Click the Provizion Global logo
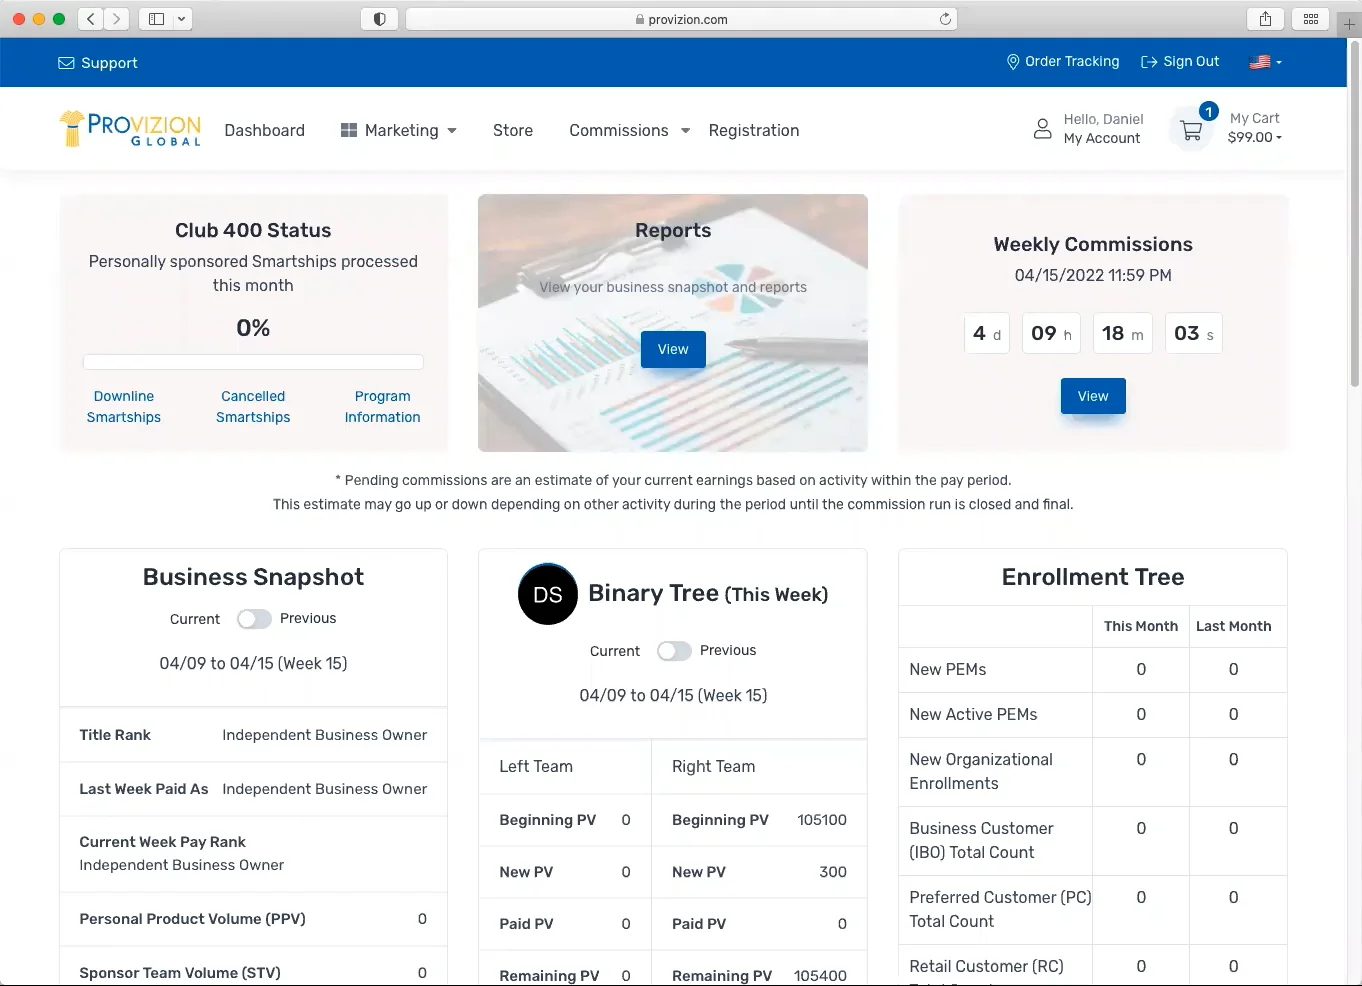Viewport: 1362px width, 986px height. click(131, 129)
